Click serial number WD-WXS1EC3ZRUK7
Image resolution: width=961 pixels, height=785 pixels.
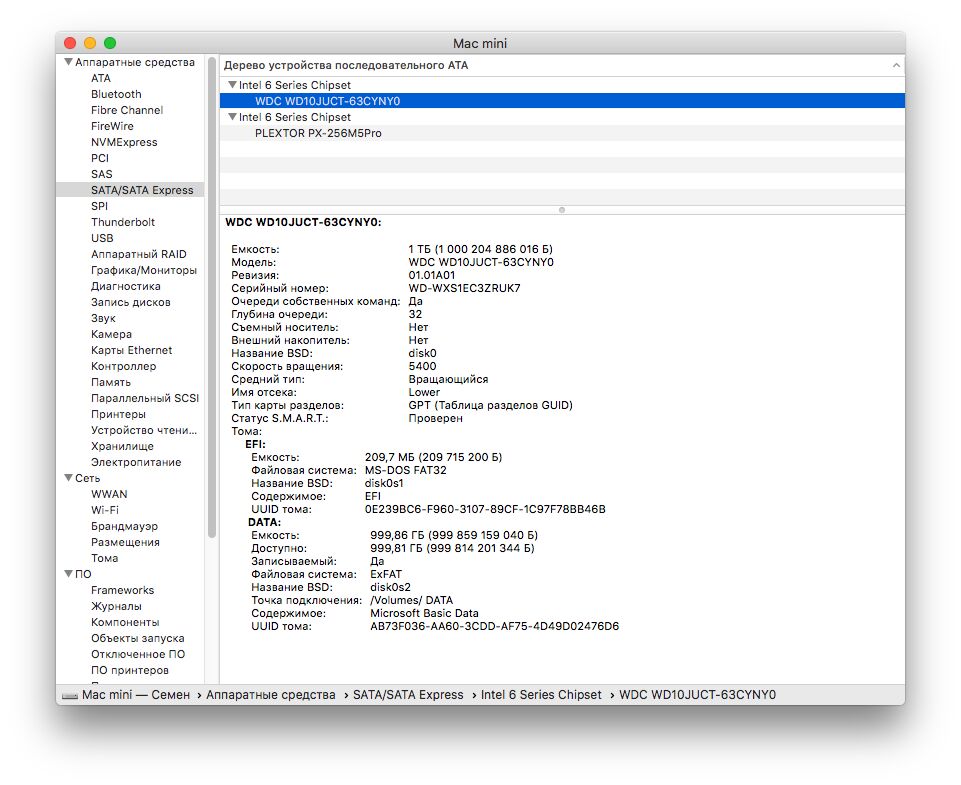(x=465, y=288)
